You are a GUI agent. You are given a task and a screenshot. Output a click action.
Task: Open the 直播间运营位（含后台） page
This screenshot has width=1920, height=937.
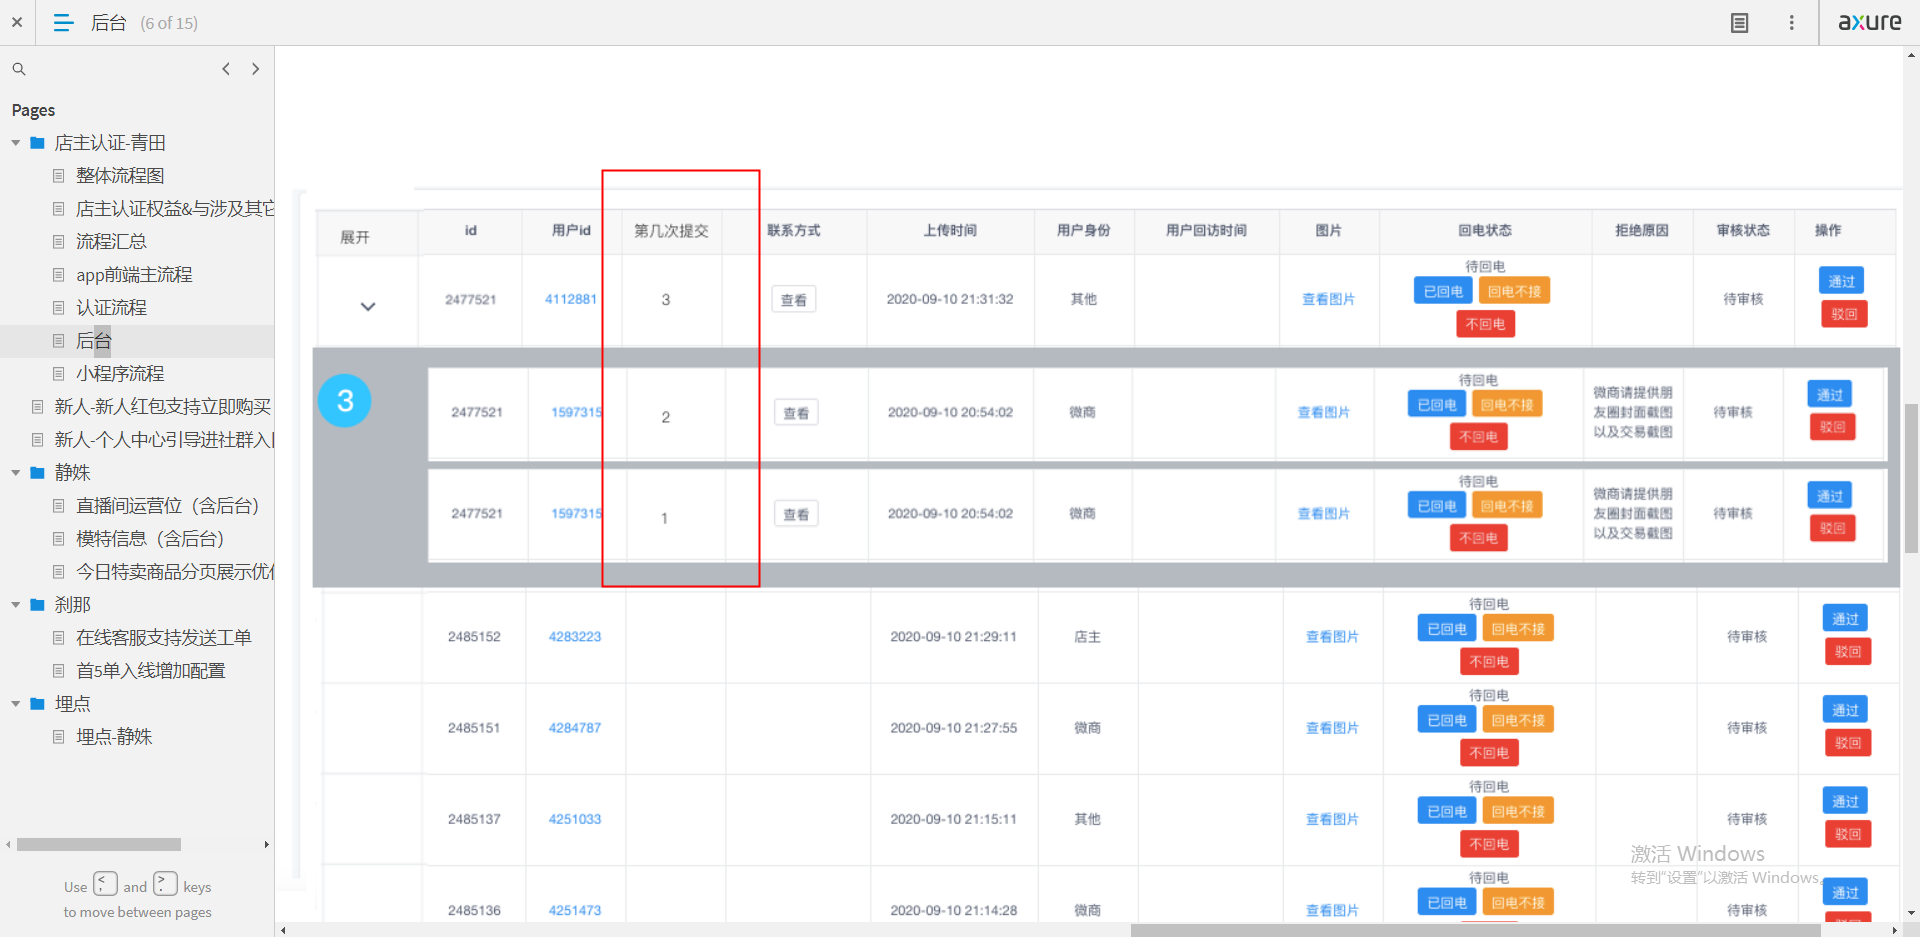pyautogui.click(x=167, y=506)
